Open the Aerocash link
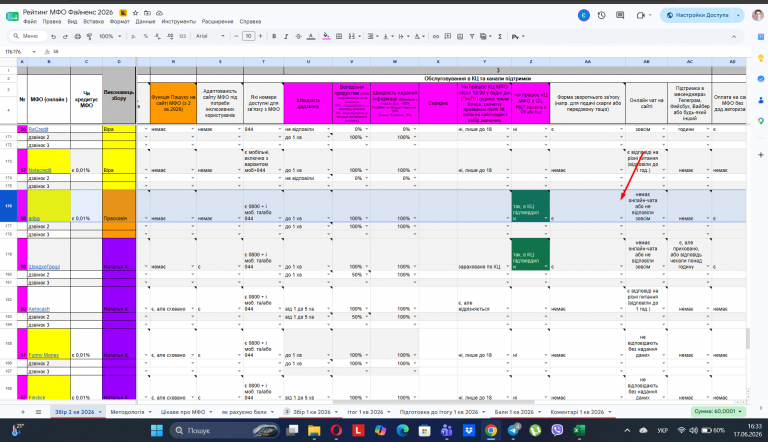This screenshot has height=442, width=768. [39, 309]
